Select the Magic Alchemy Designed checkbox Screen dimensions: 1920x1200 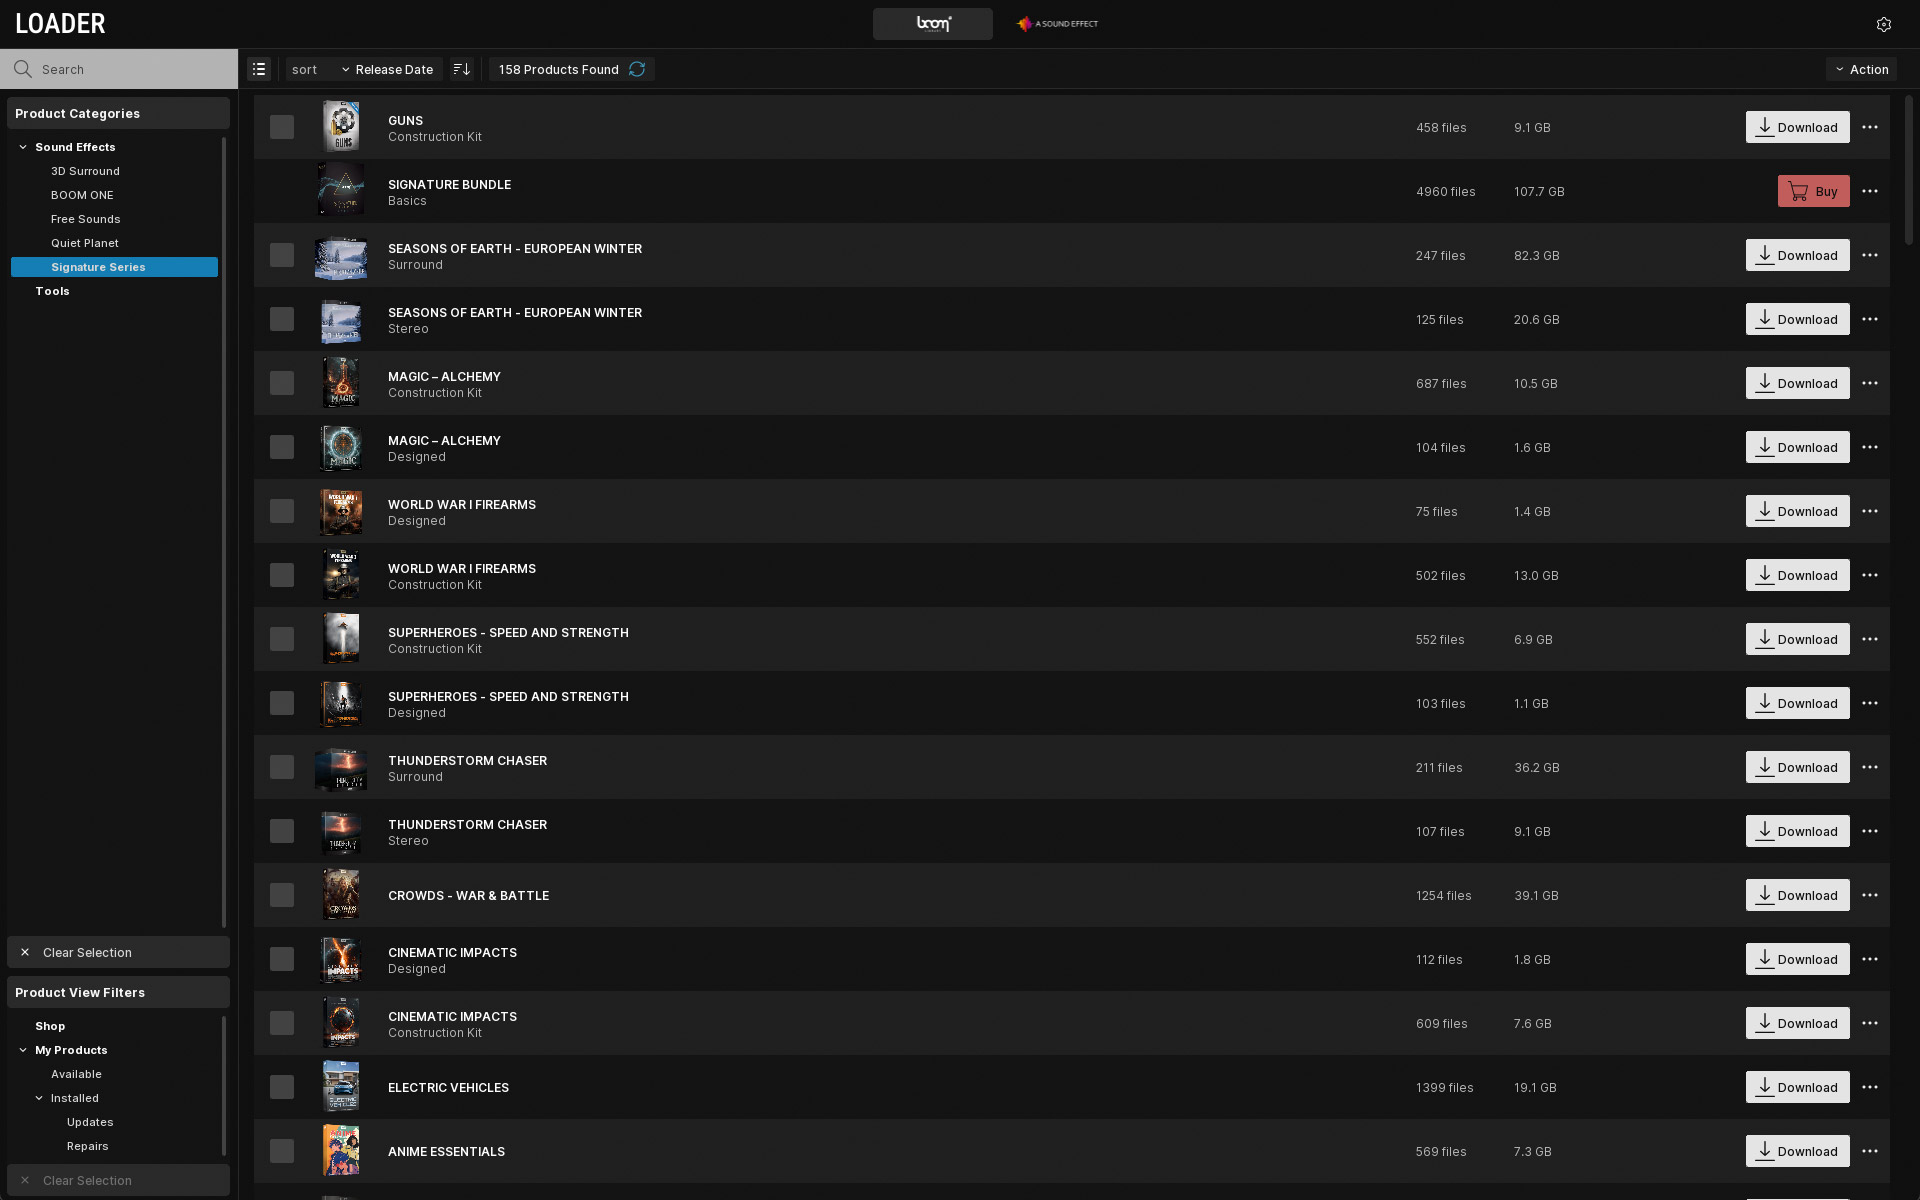(x=282, y=447)
